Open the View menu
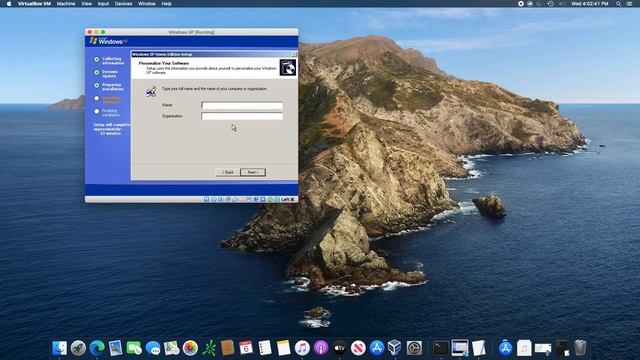Image resolution: width=640 pixels, height=360 pixels. point(87,4)
